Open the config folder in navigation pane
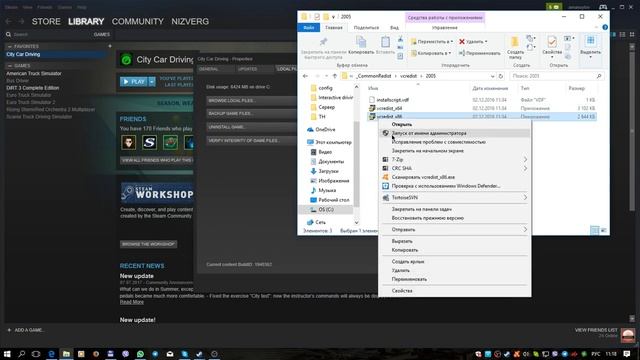Image resolution: width=640 pixels, height=360 pixels. (325, 88)
